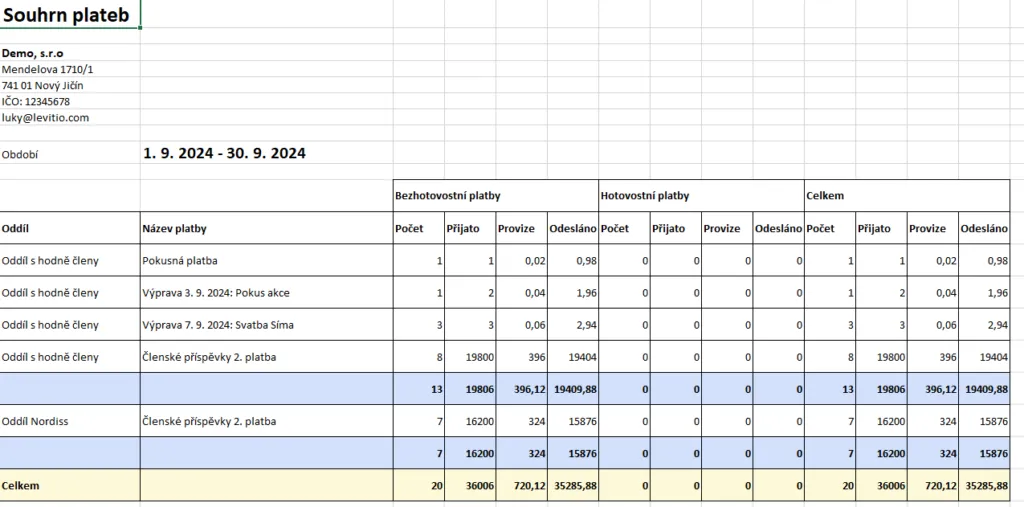Click the first 720,12 grand total cell
Viewport: 1024px width, 507px height.
(x=522, y=485)
